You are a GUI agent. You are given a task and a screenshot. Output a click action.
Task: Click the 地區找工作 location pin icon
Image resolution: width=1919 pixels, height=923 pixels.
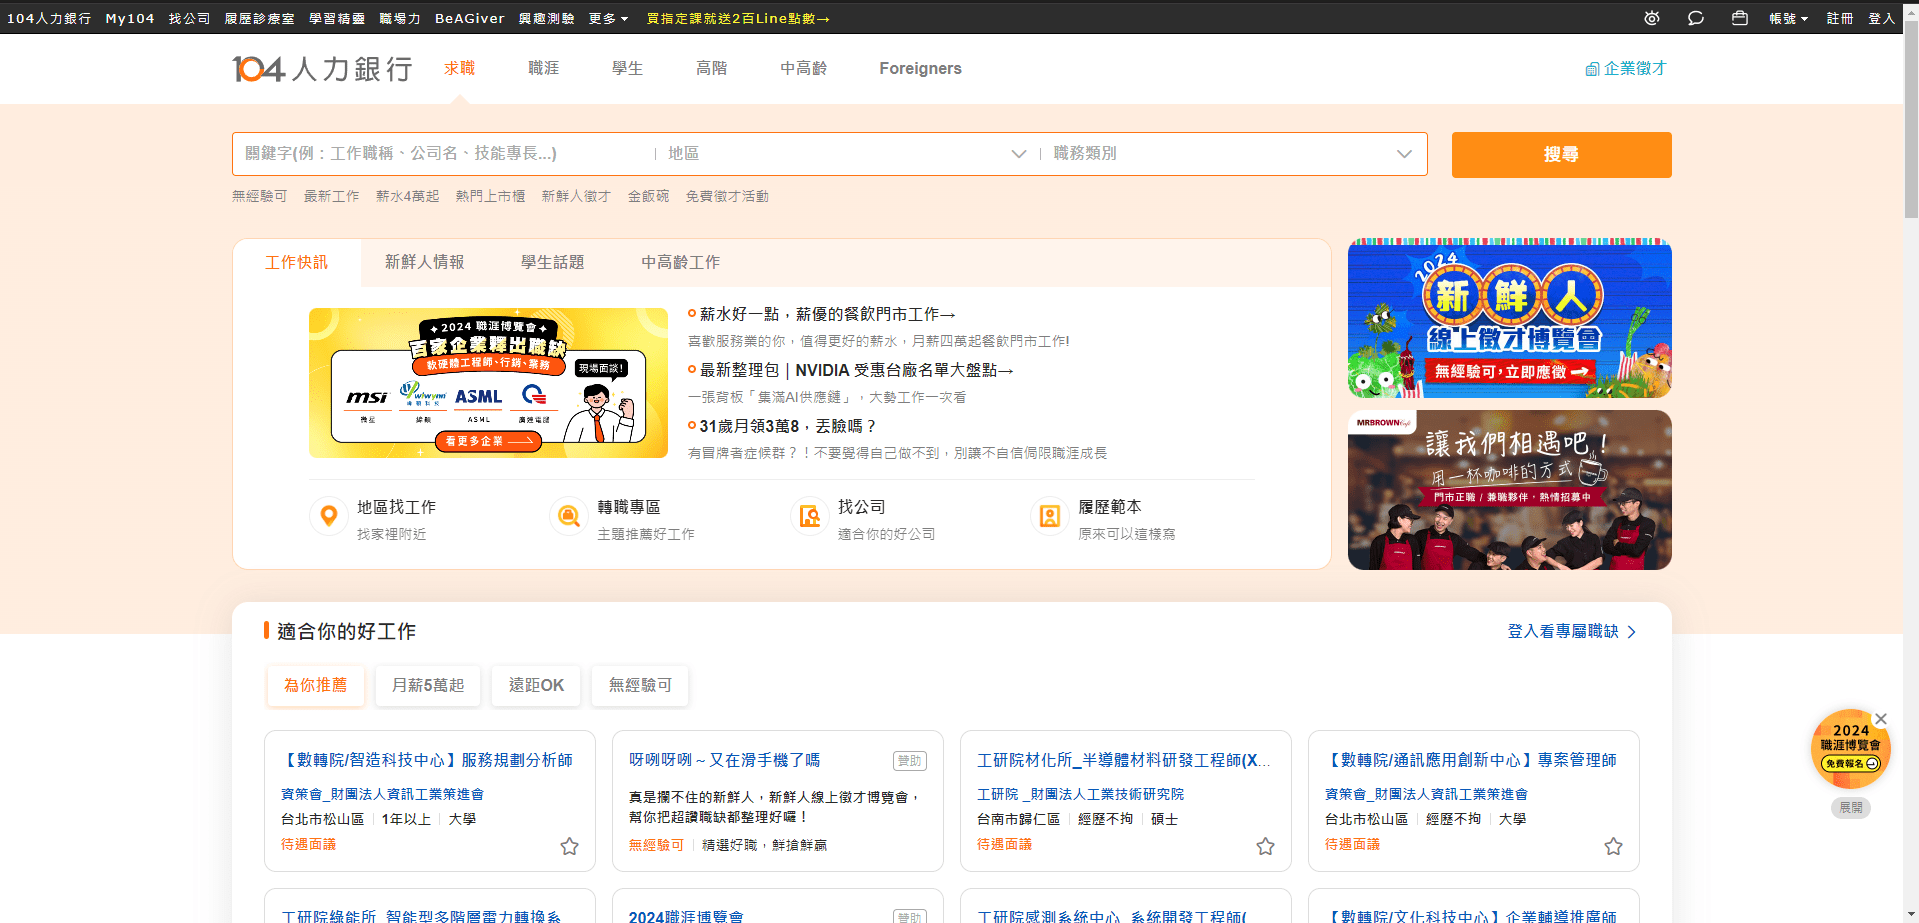328,516
